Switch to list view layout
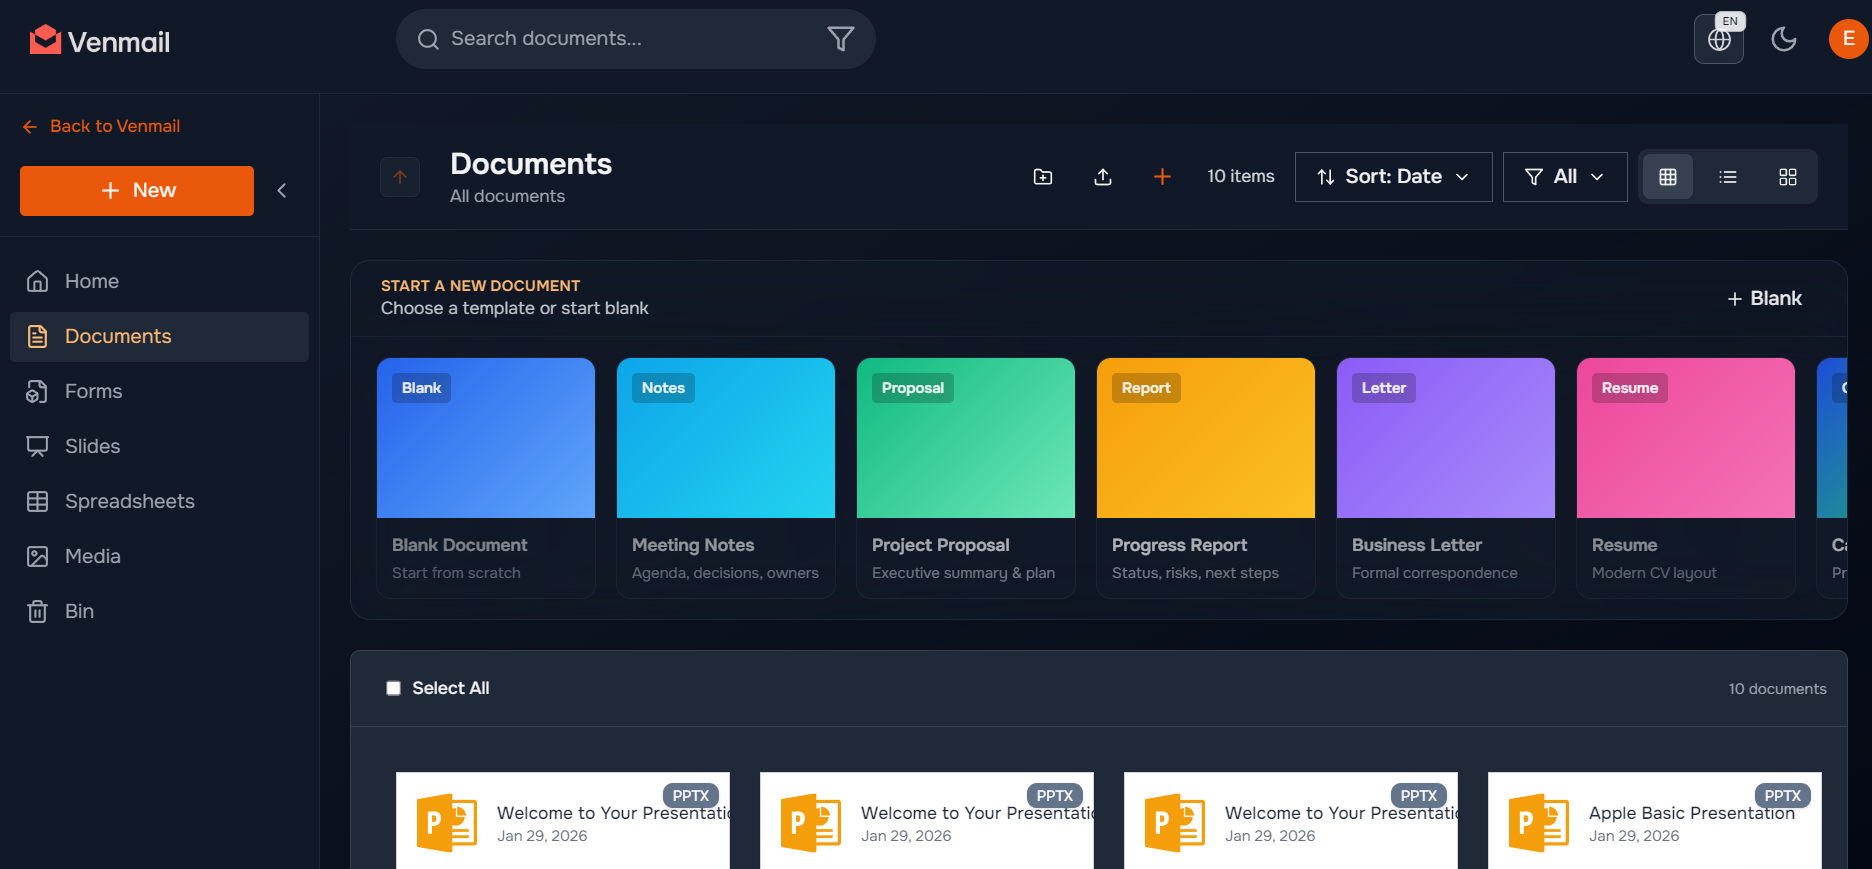Screen dimensions: 1872x869 [1727, 177]
